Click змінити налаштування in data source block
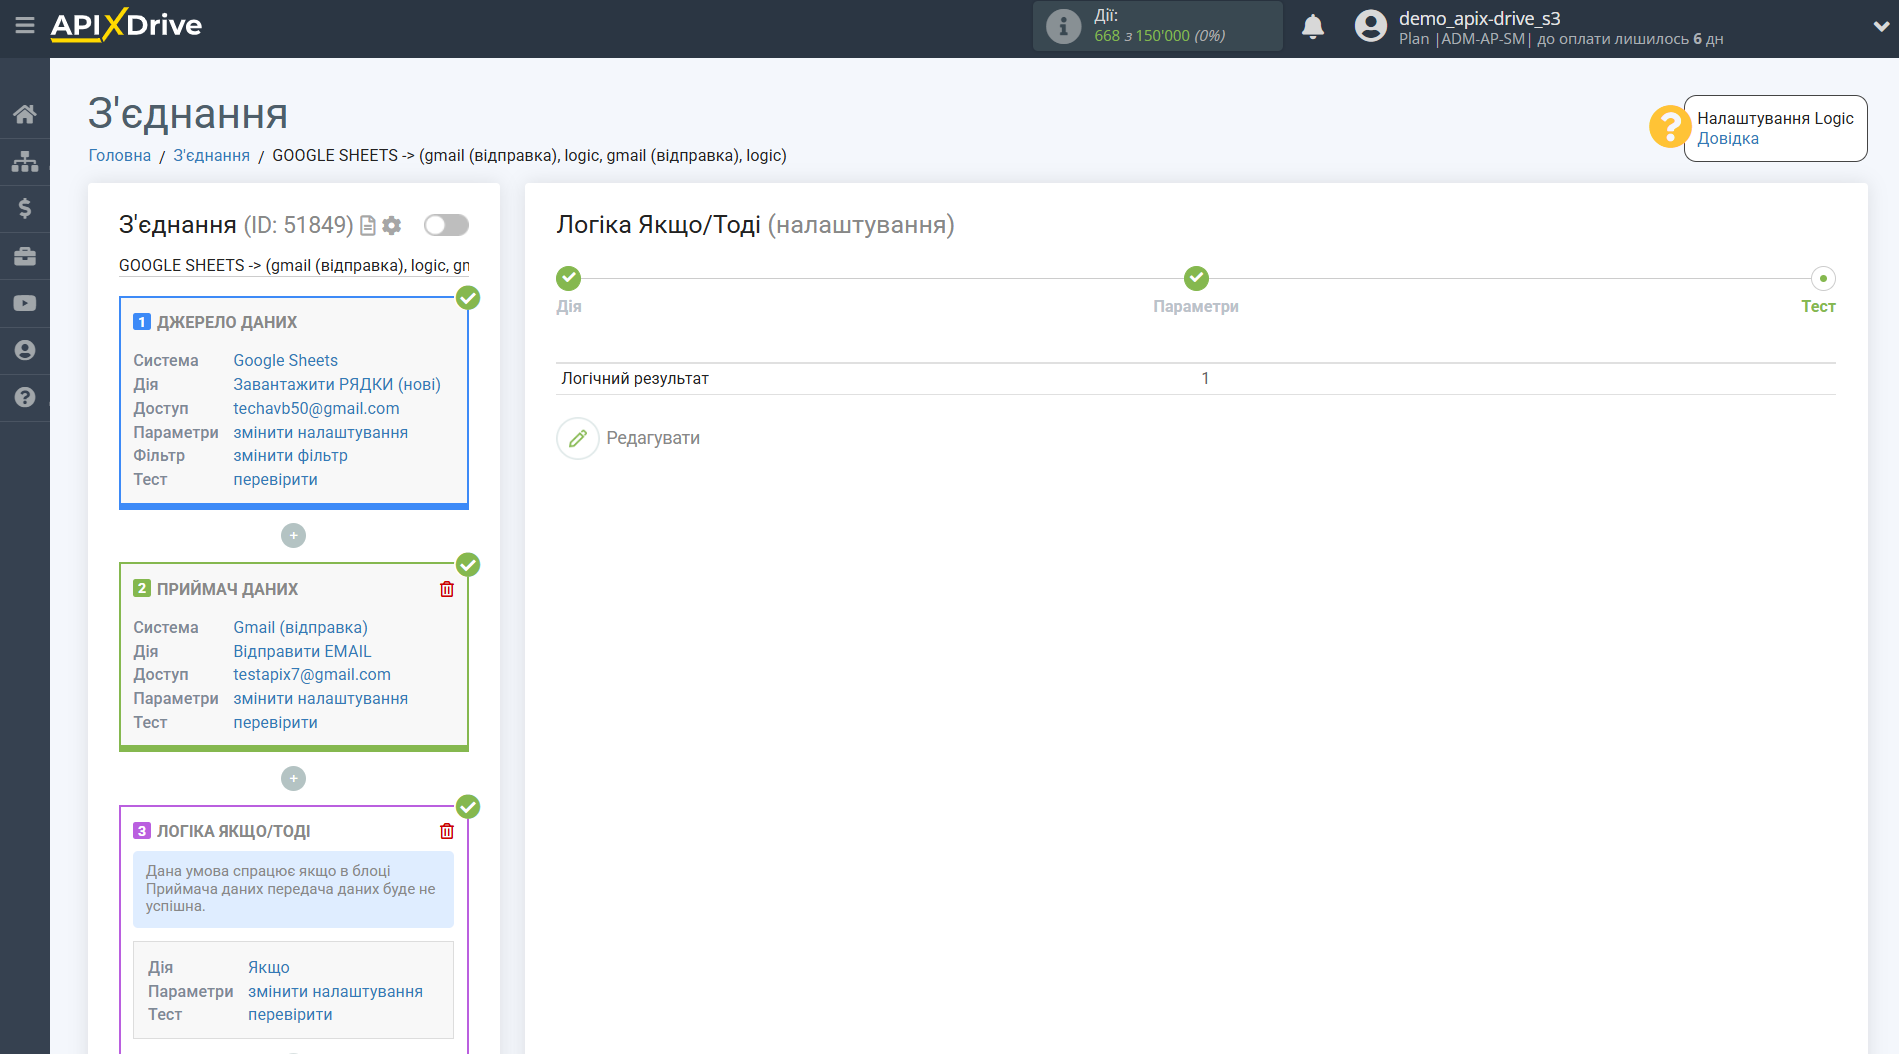Viewport: 1899px width, 1054px height. pyautogui.click(x=320, y=432)
